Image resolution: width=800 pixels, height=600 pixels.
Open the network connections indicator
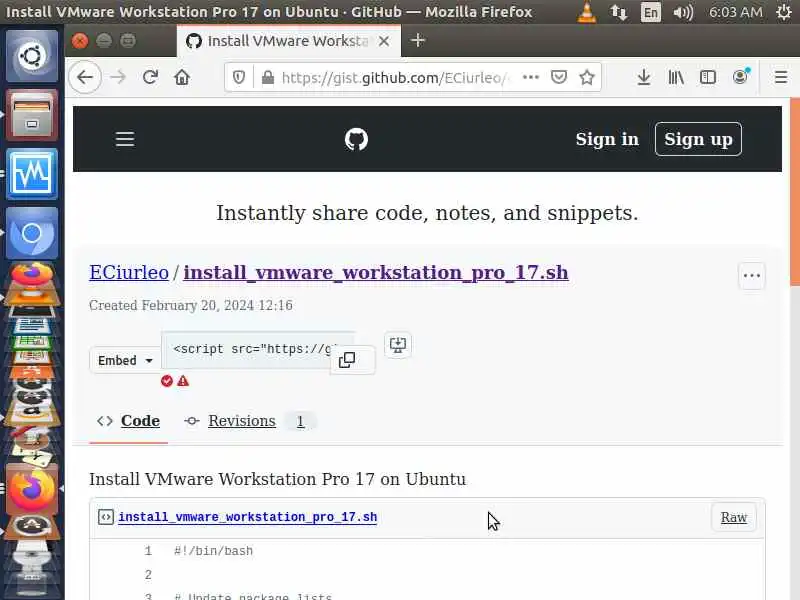(619, 12)
